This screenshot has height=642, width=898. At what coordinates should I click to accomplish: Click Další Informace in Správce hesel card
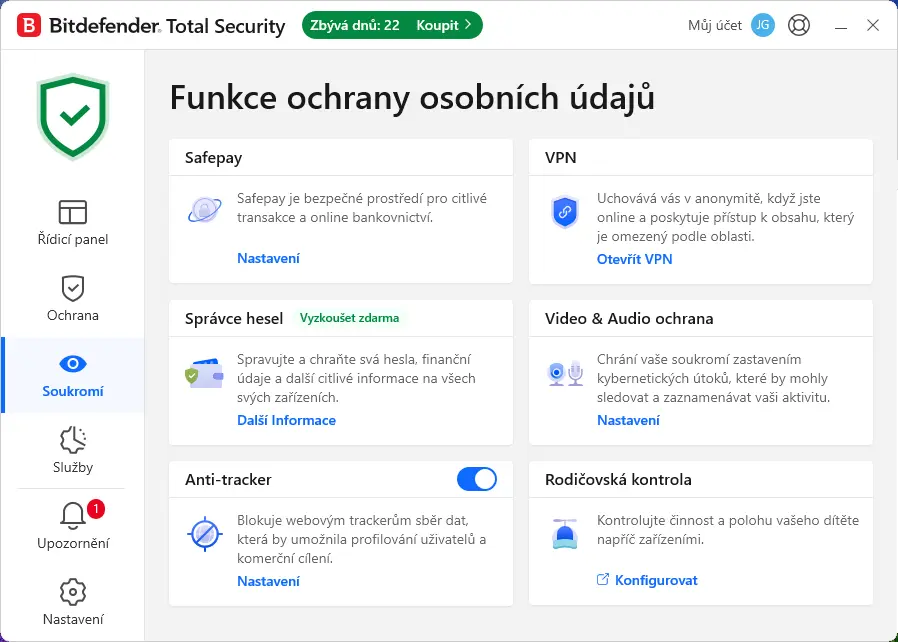tap(286, 420)
